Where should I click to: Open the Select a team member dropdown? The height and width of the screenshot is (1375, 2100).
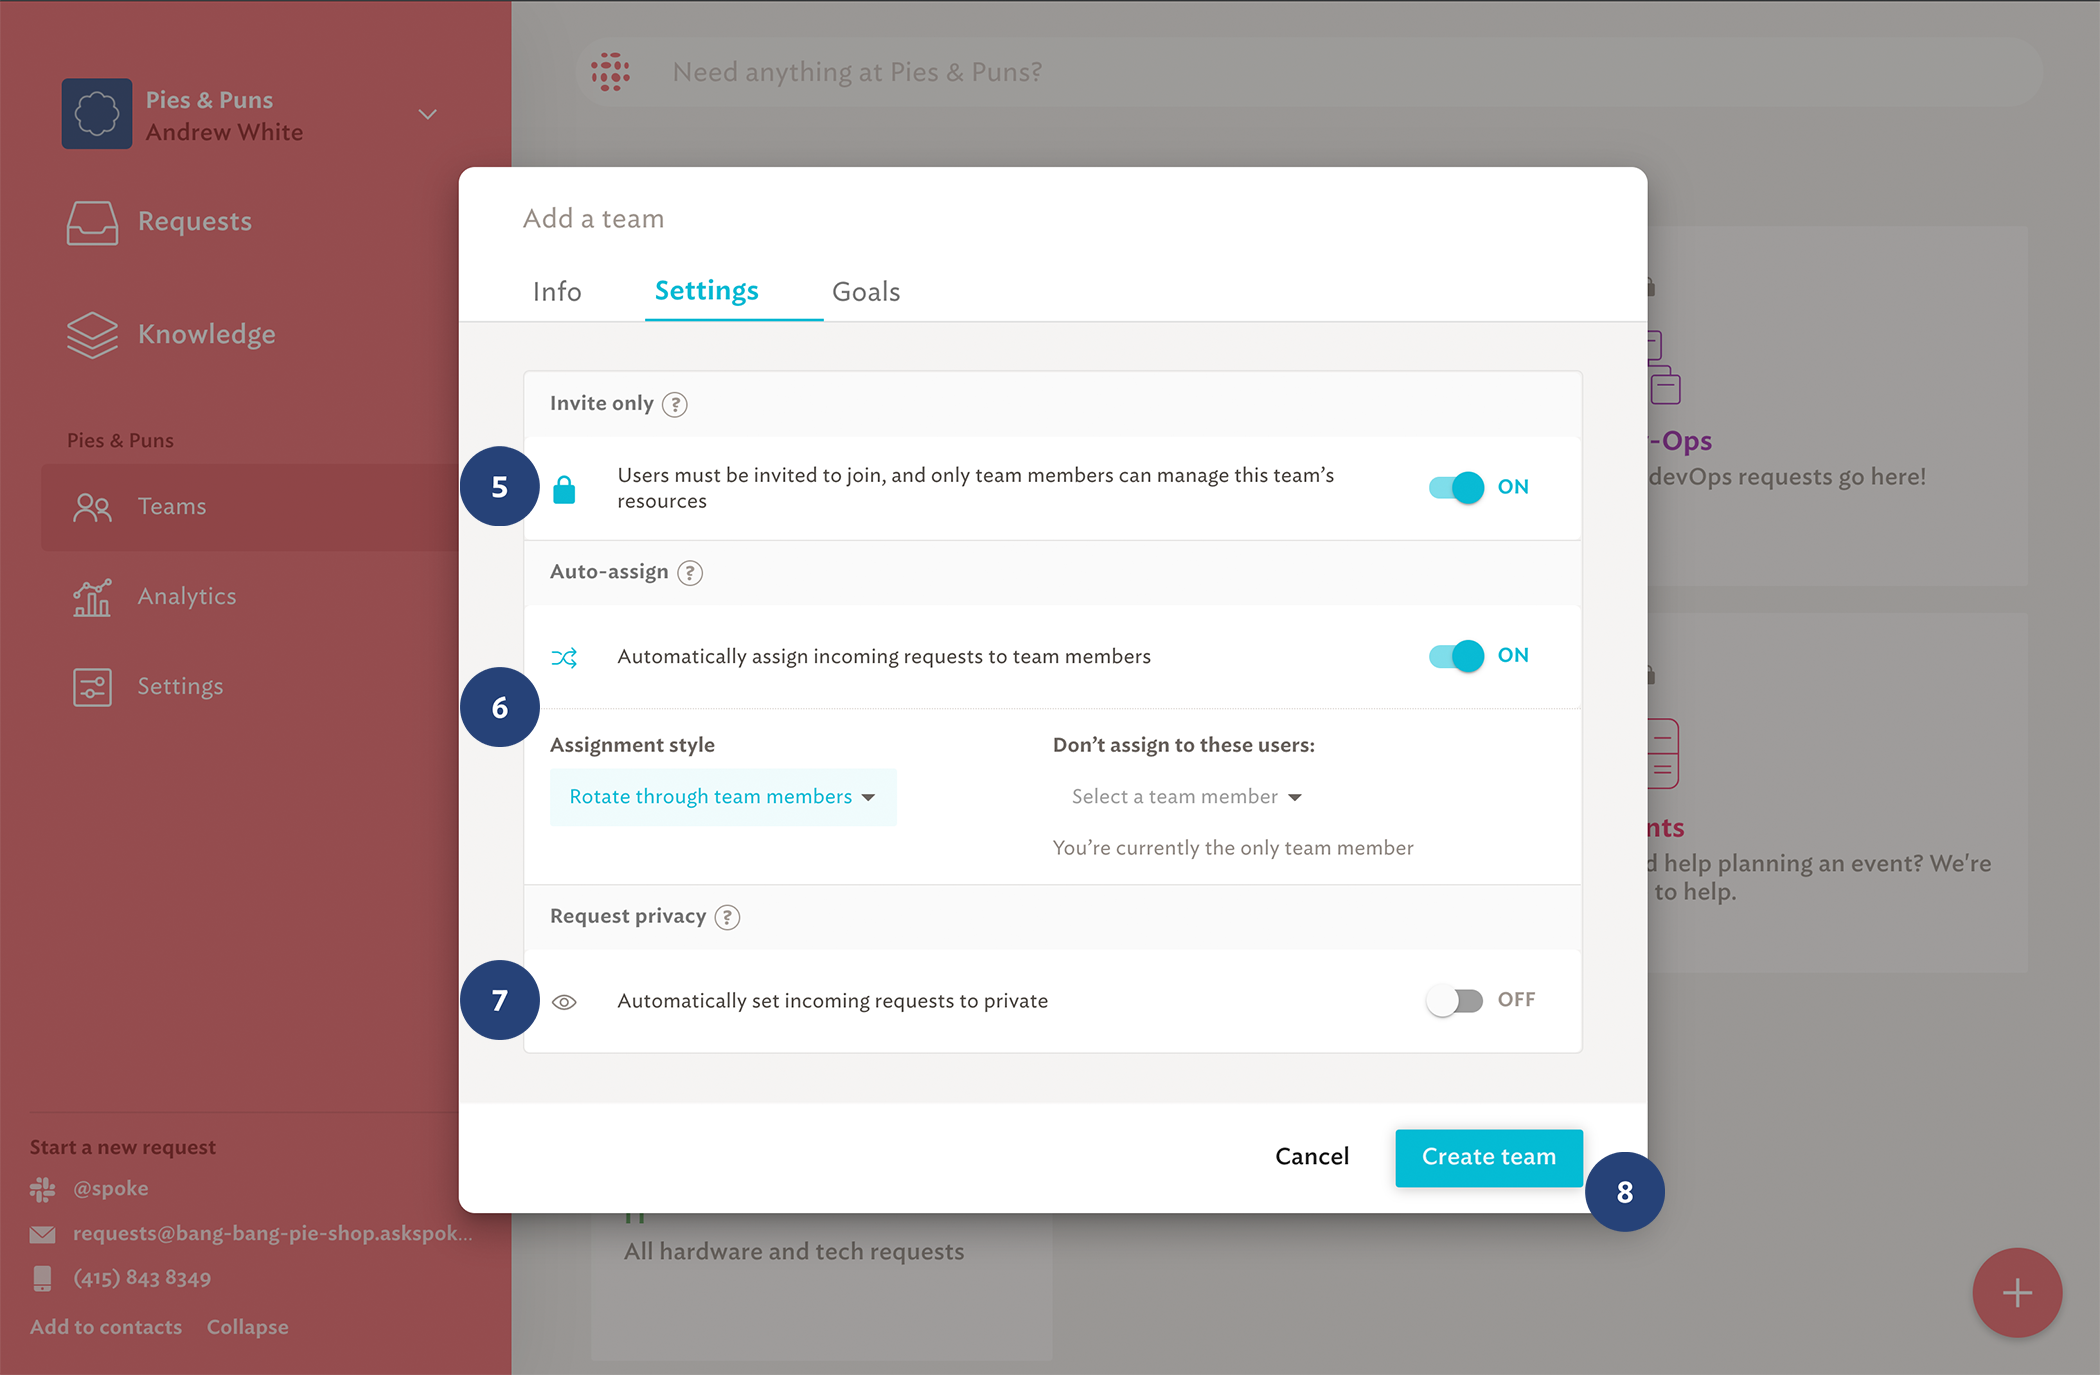click(1187, 797)
